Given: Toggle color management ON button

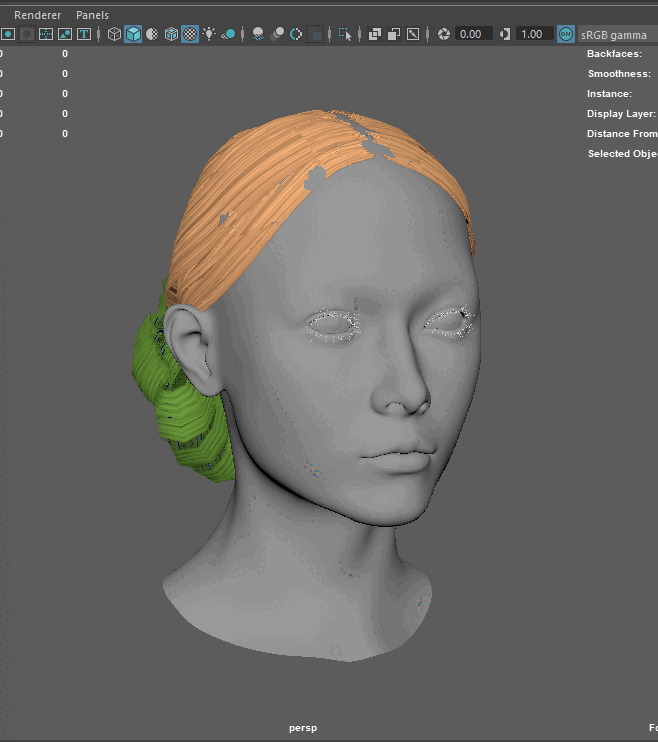Looking at the screenshot, I should 566,34.
